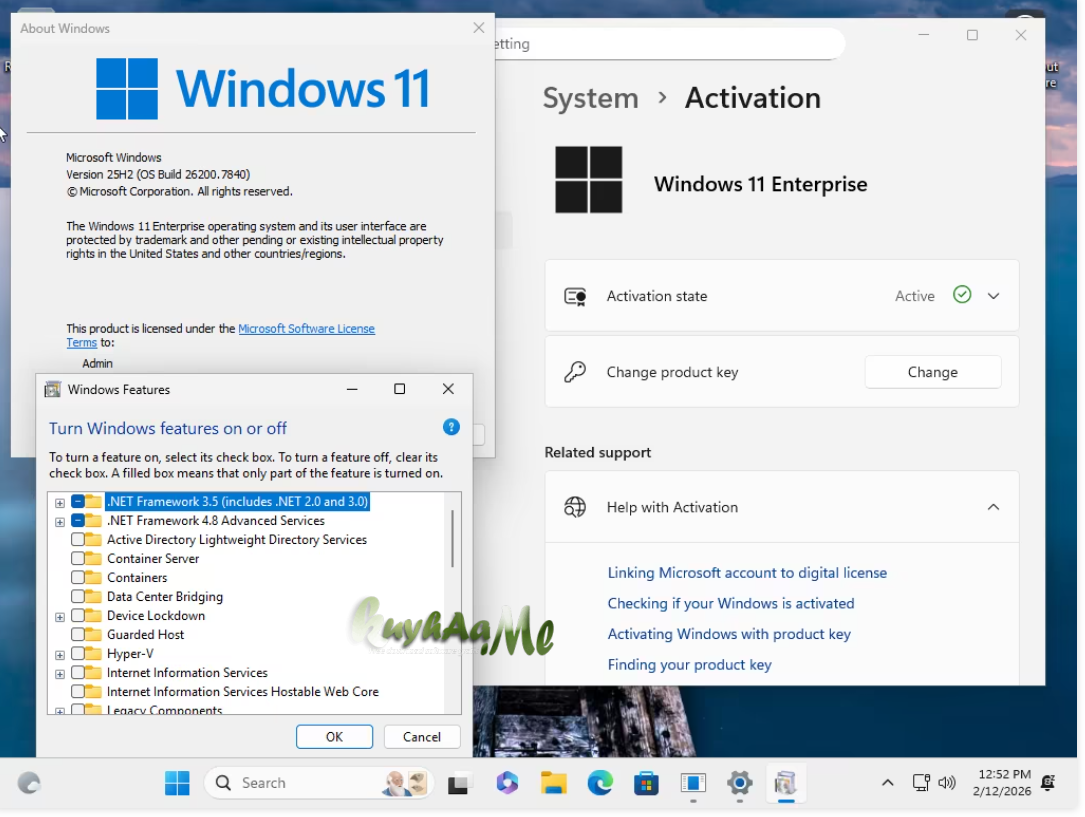This screenshot has height=817, width=1085.
Task: Expand Hyper-V tree node
Action: point(60,654)
